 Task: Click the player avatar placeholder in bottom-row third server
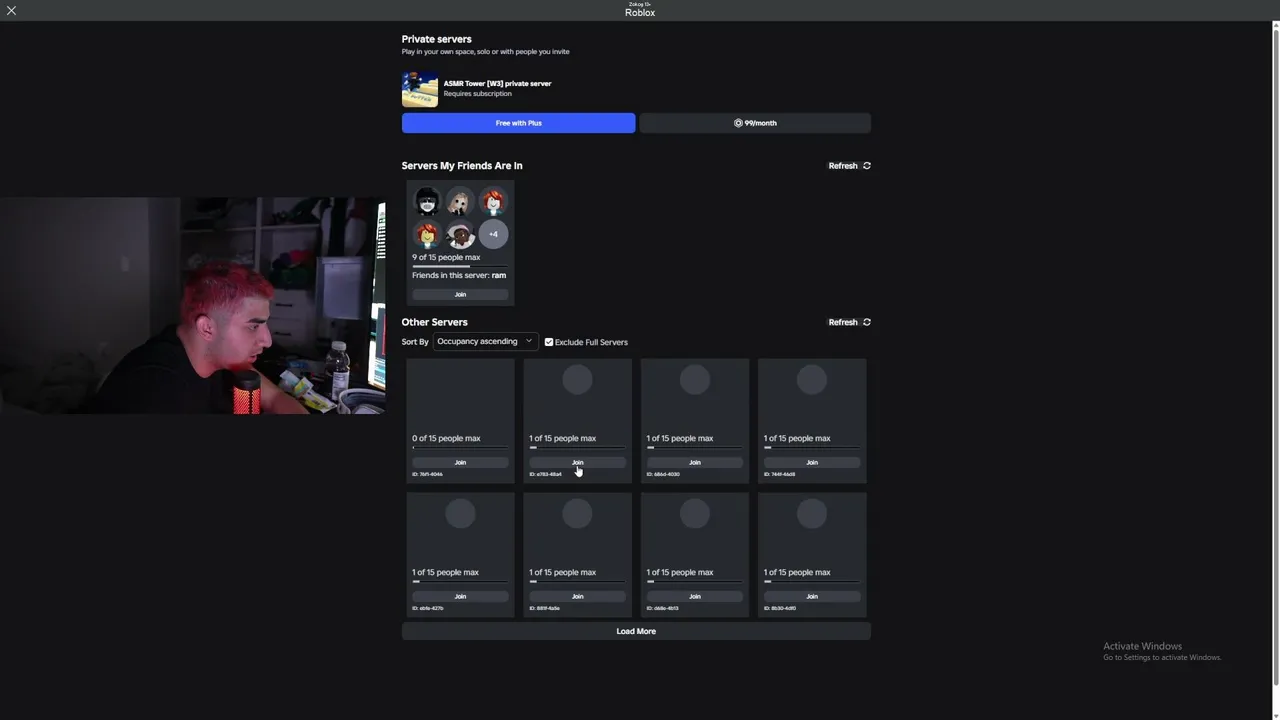(694, 513)
